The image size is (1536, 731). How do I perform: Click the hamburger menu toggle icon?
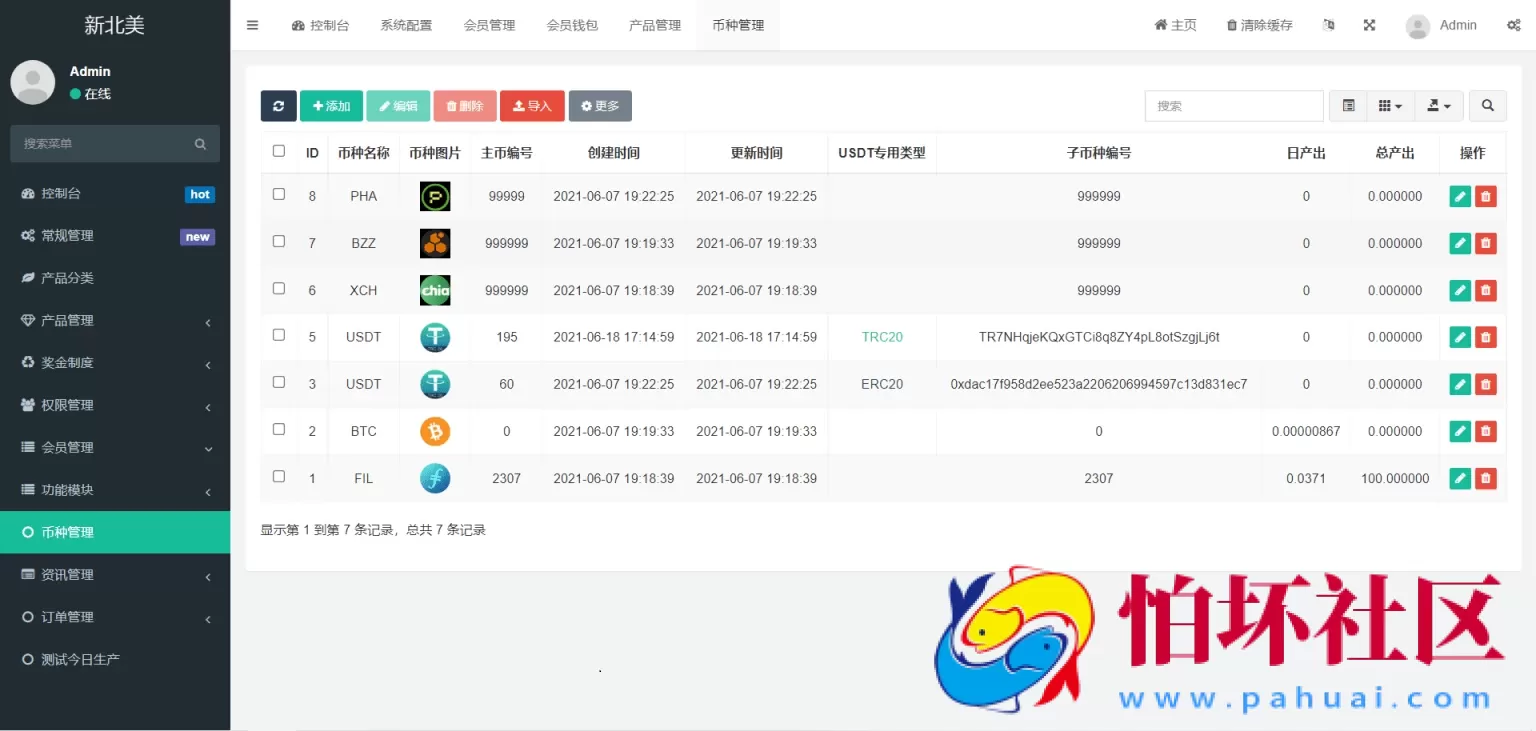252,25
